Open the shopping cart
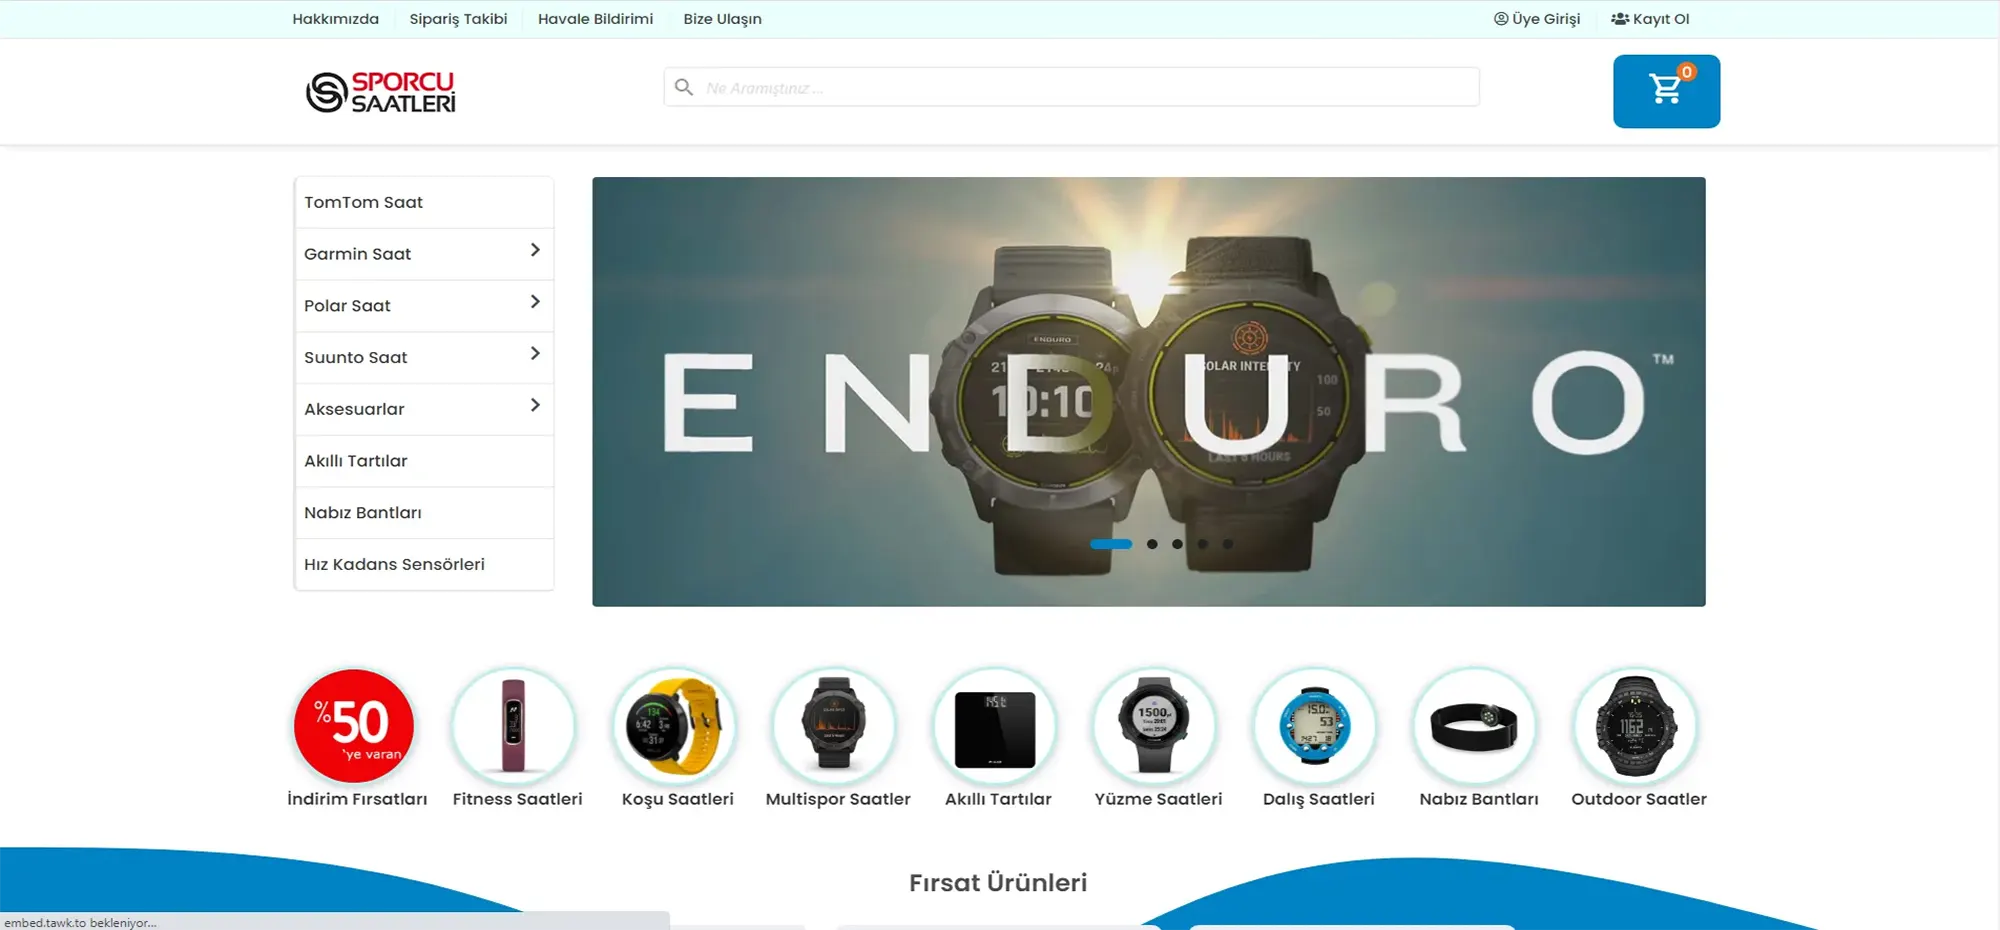The height and width of the screenshot is (930, 2000). [1666, 91]
